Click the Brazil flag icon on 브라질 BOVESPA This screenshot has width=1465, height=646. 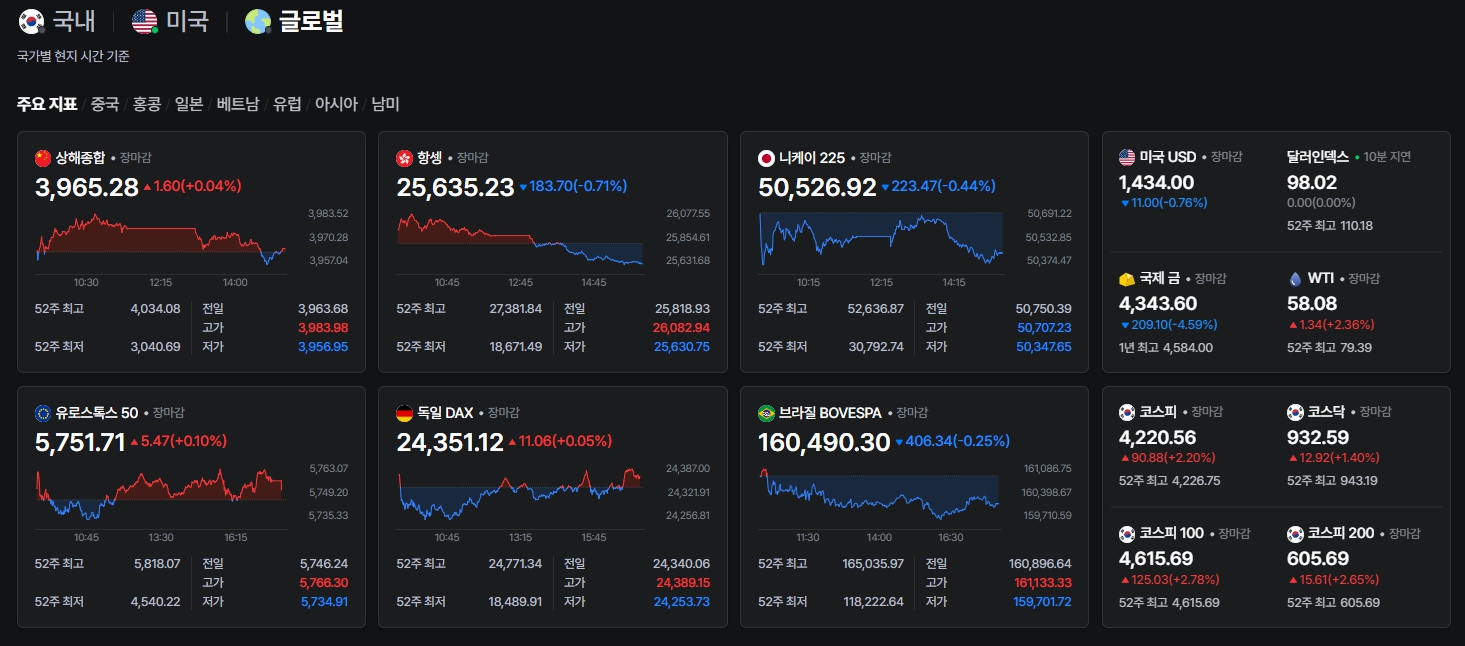coord(766,413)
